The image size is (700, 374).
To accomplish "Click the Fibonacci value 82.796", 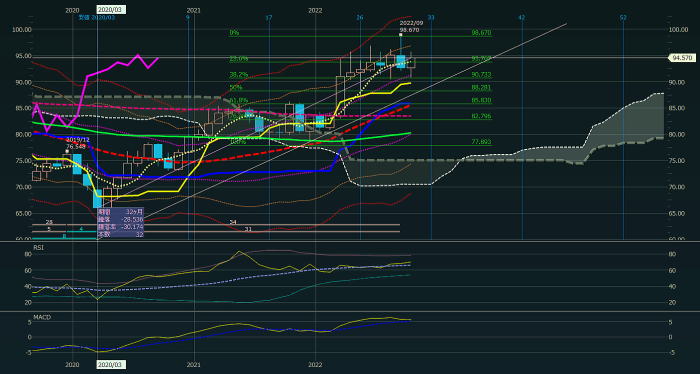I will 481,116.
